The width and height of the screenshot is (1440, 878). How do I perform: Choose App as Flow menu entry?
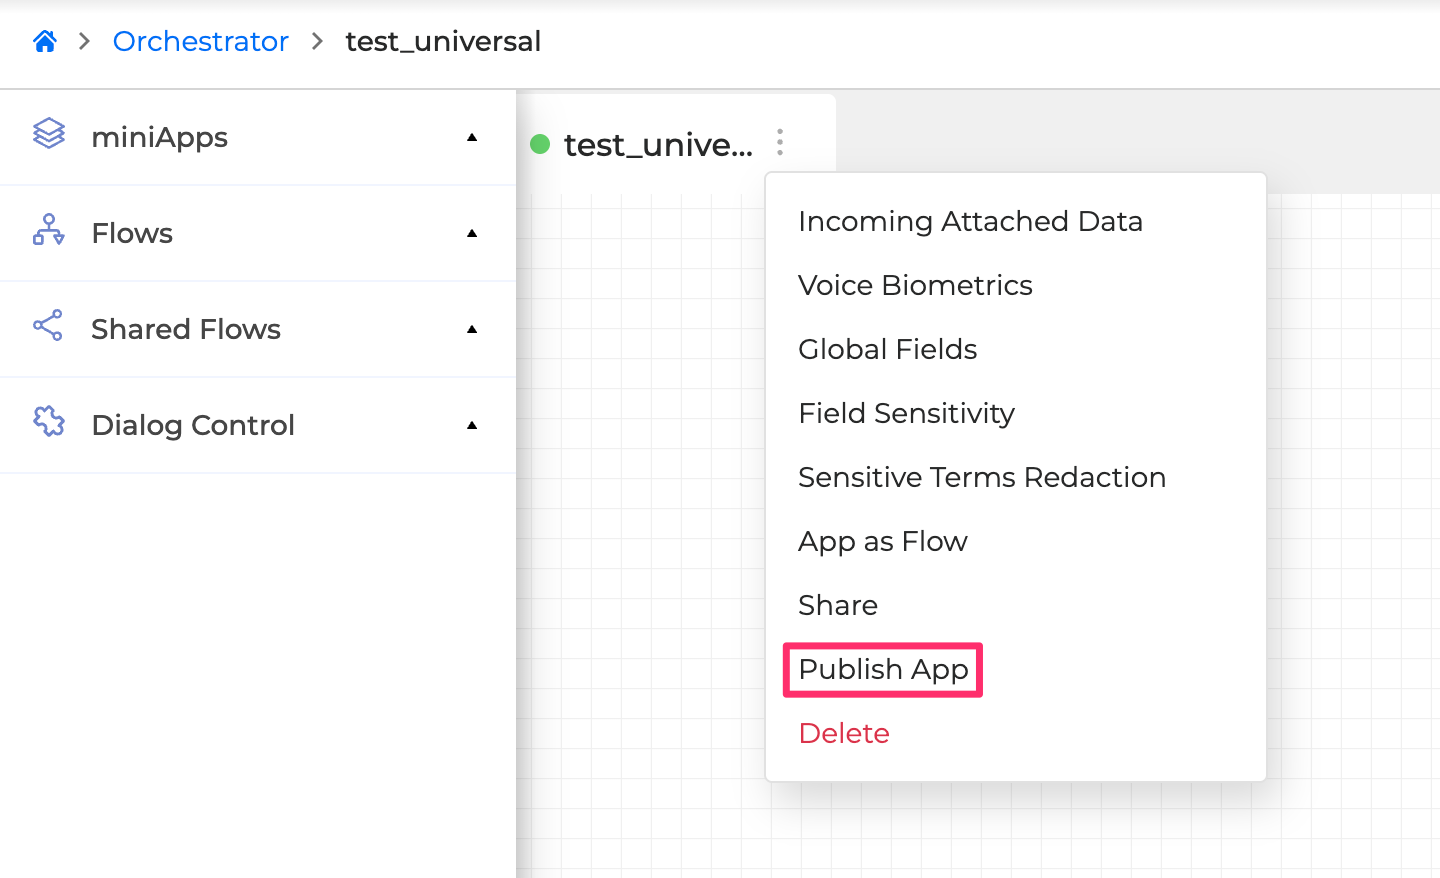(x=882, y=541)
